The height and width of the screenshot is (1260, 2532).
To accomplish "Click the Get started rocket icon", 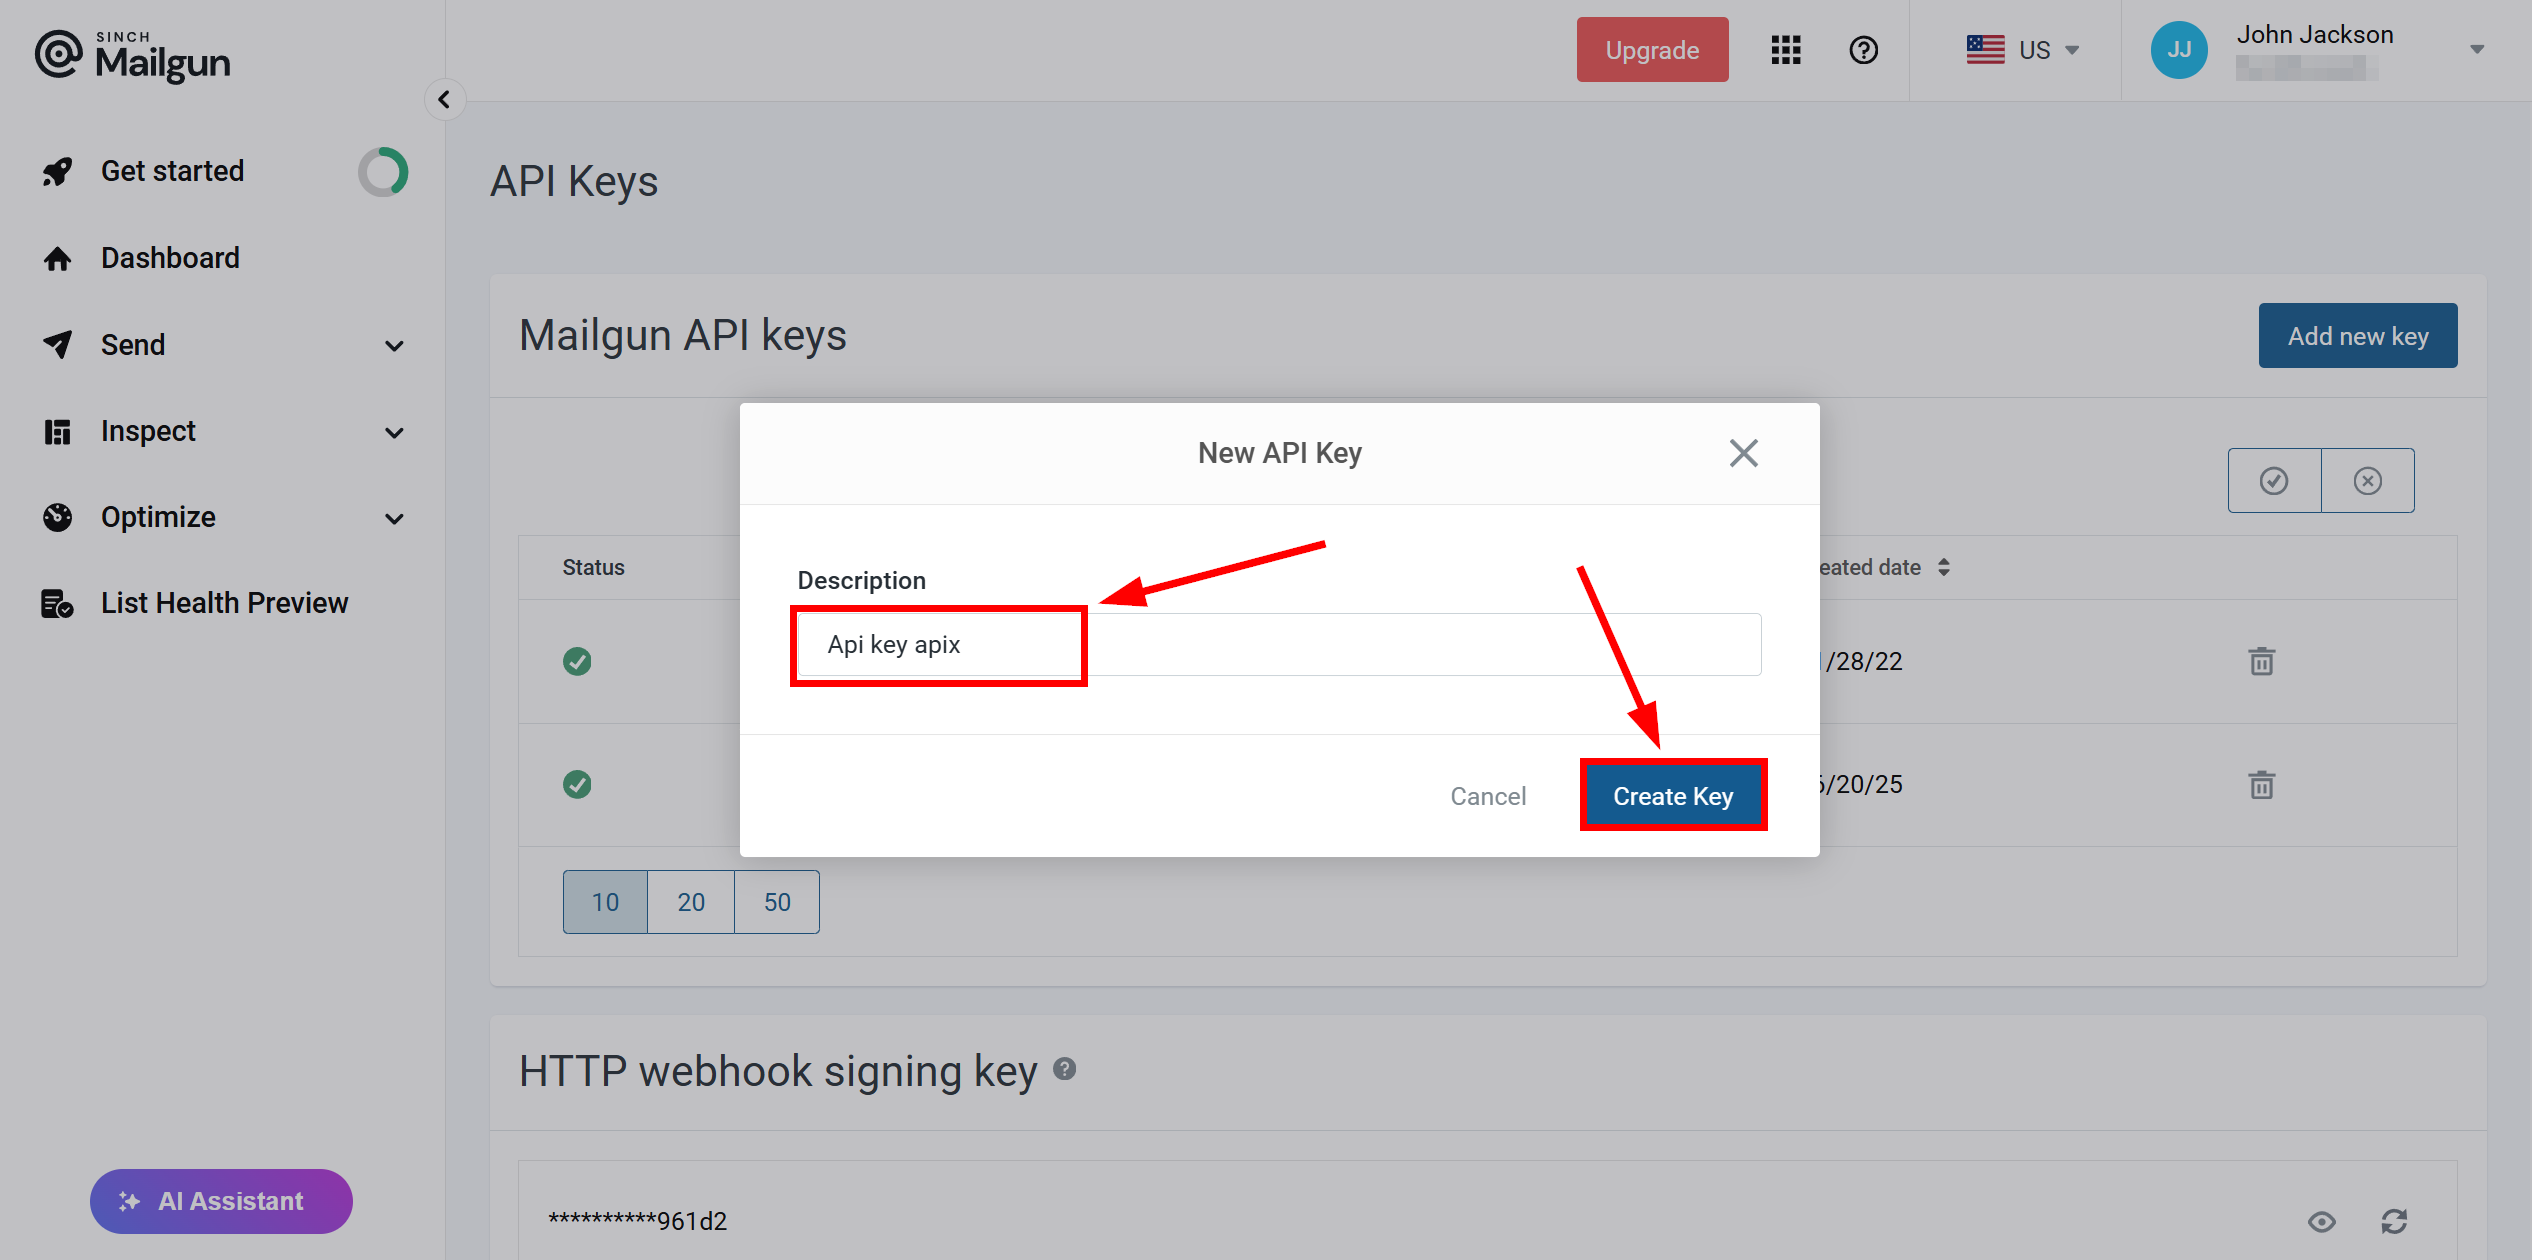I will pos(58,172).
